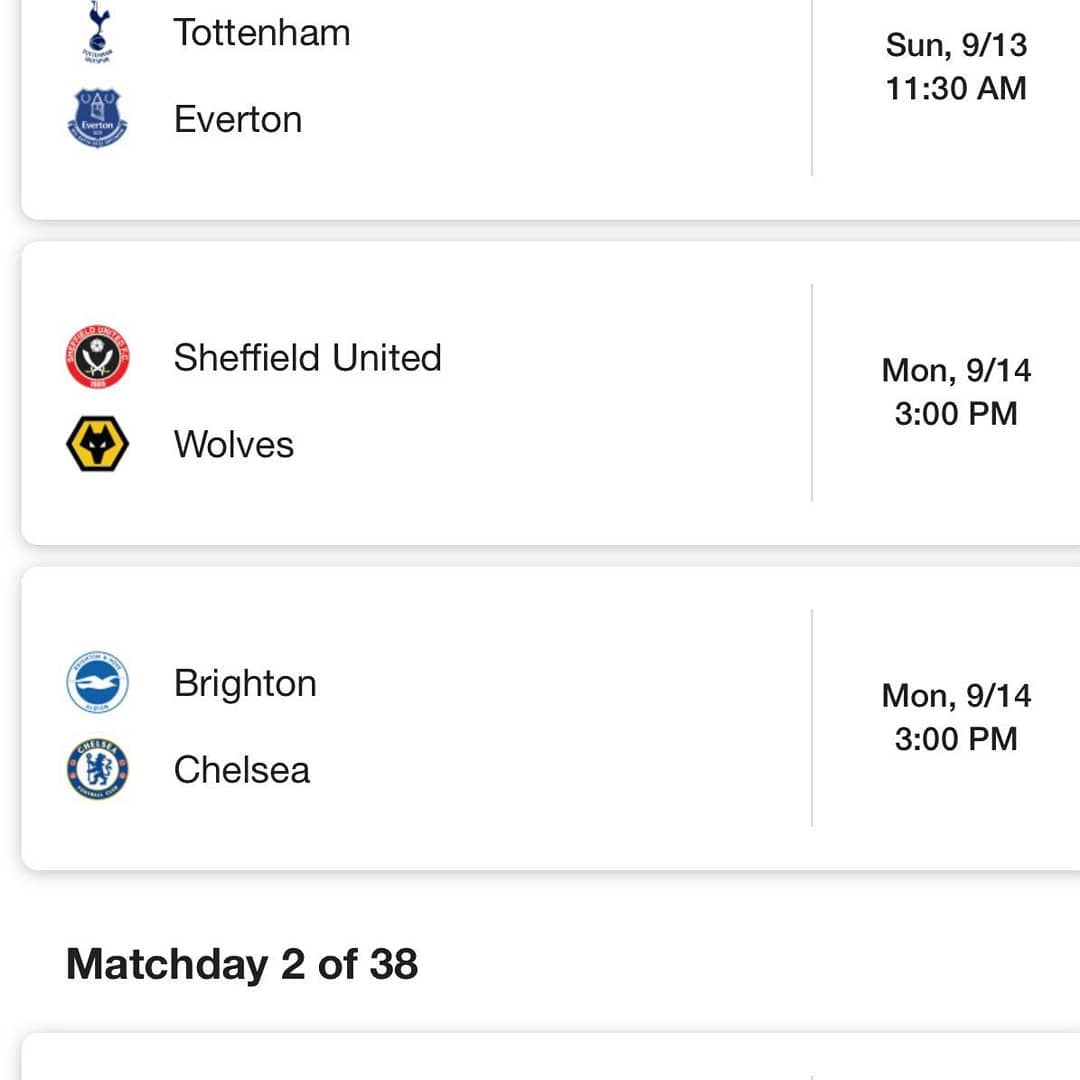Open the Chelsea team name
The width and height of the screenshot is (1080, 1080).
242,769
